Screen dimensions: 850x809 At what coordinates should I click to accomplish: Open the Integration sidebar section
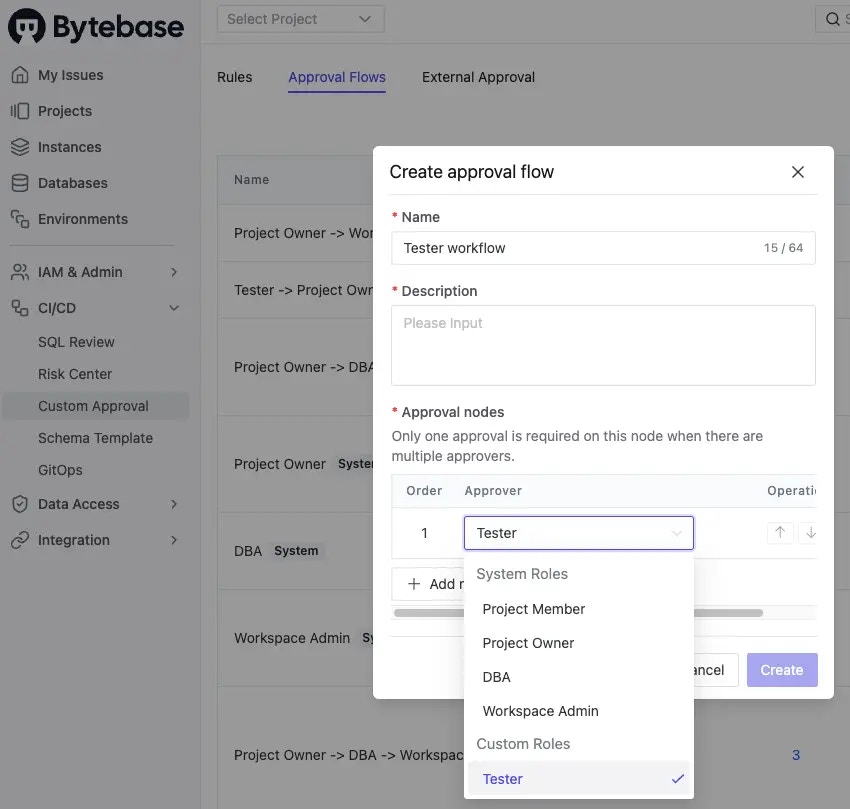click(x=73, y=539)
